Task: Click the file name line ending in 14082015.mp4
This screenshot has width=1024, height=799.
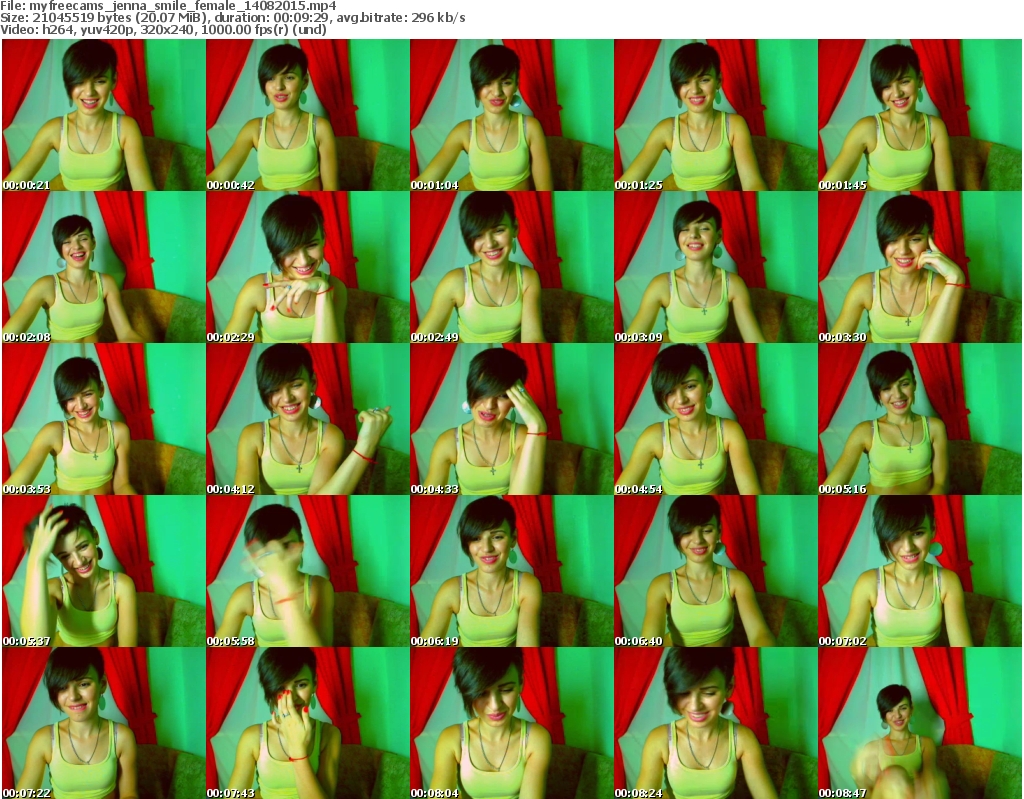Action: [x=168, y=6]
